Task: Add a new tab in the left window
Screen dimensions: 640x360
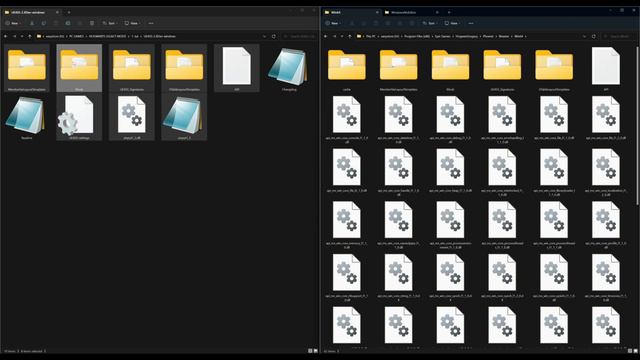Action: (x=69, y=12)
